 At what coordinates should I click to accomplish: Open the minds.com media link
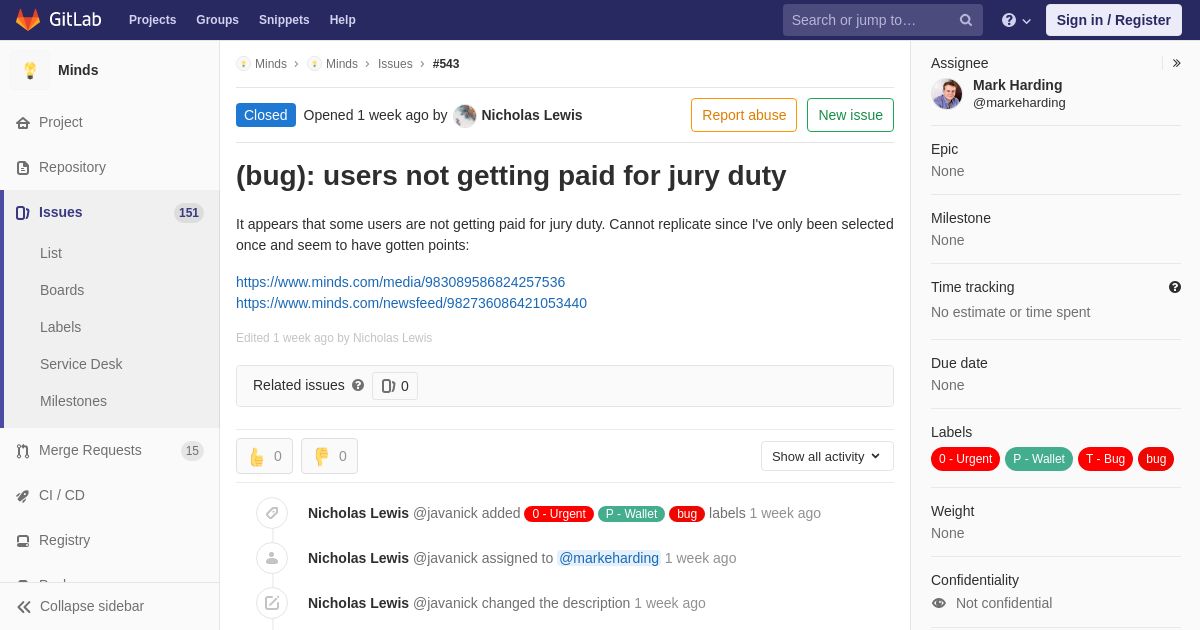tap(400, 282)
